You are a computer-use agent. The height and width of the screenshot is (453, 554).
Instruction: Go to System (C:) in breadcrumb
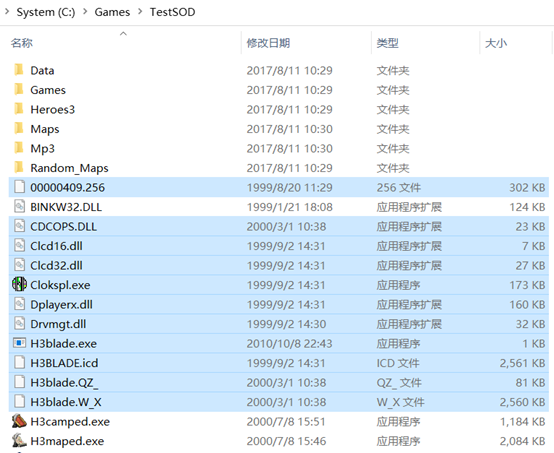click(x=46, y=12)
